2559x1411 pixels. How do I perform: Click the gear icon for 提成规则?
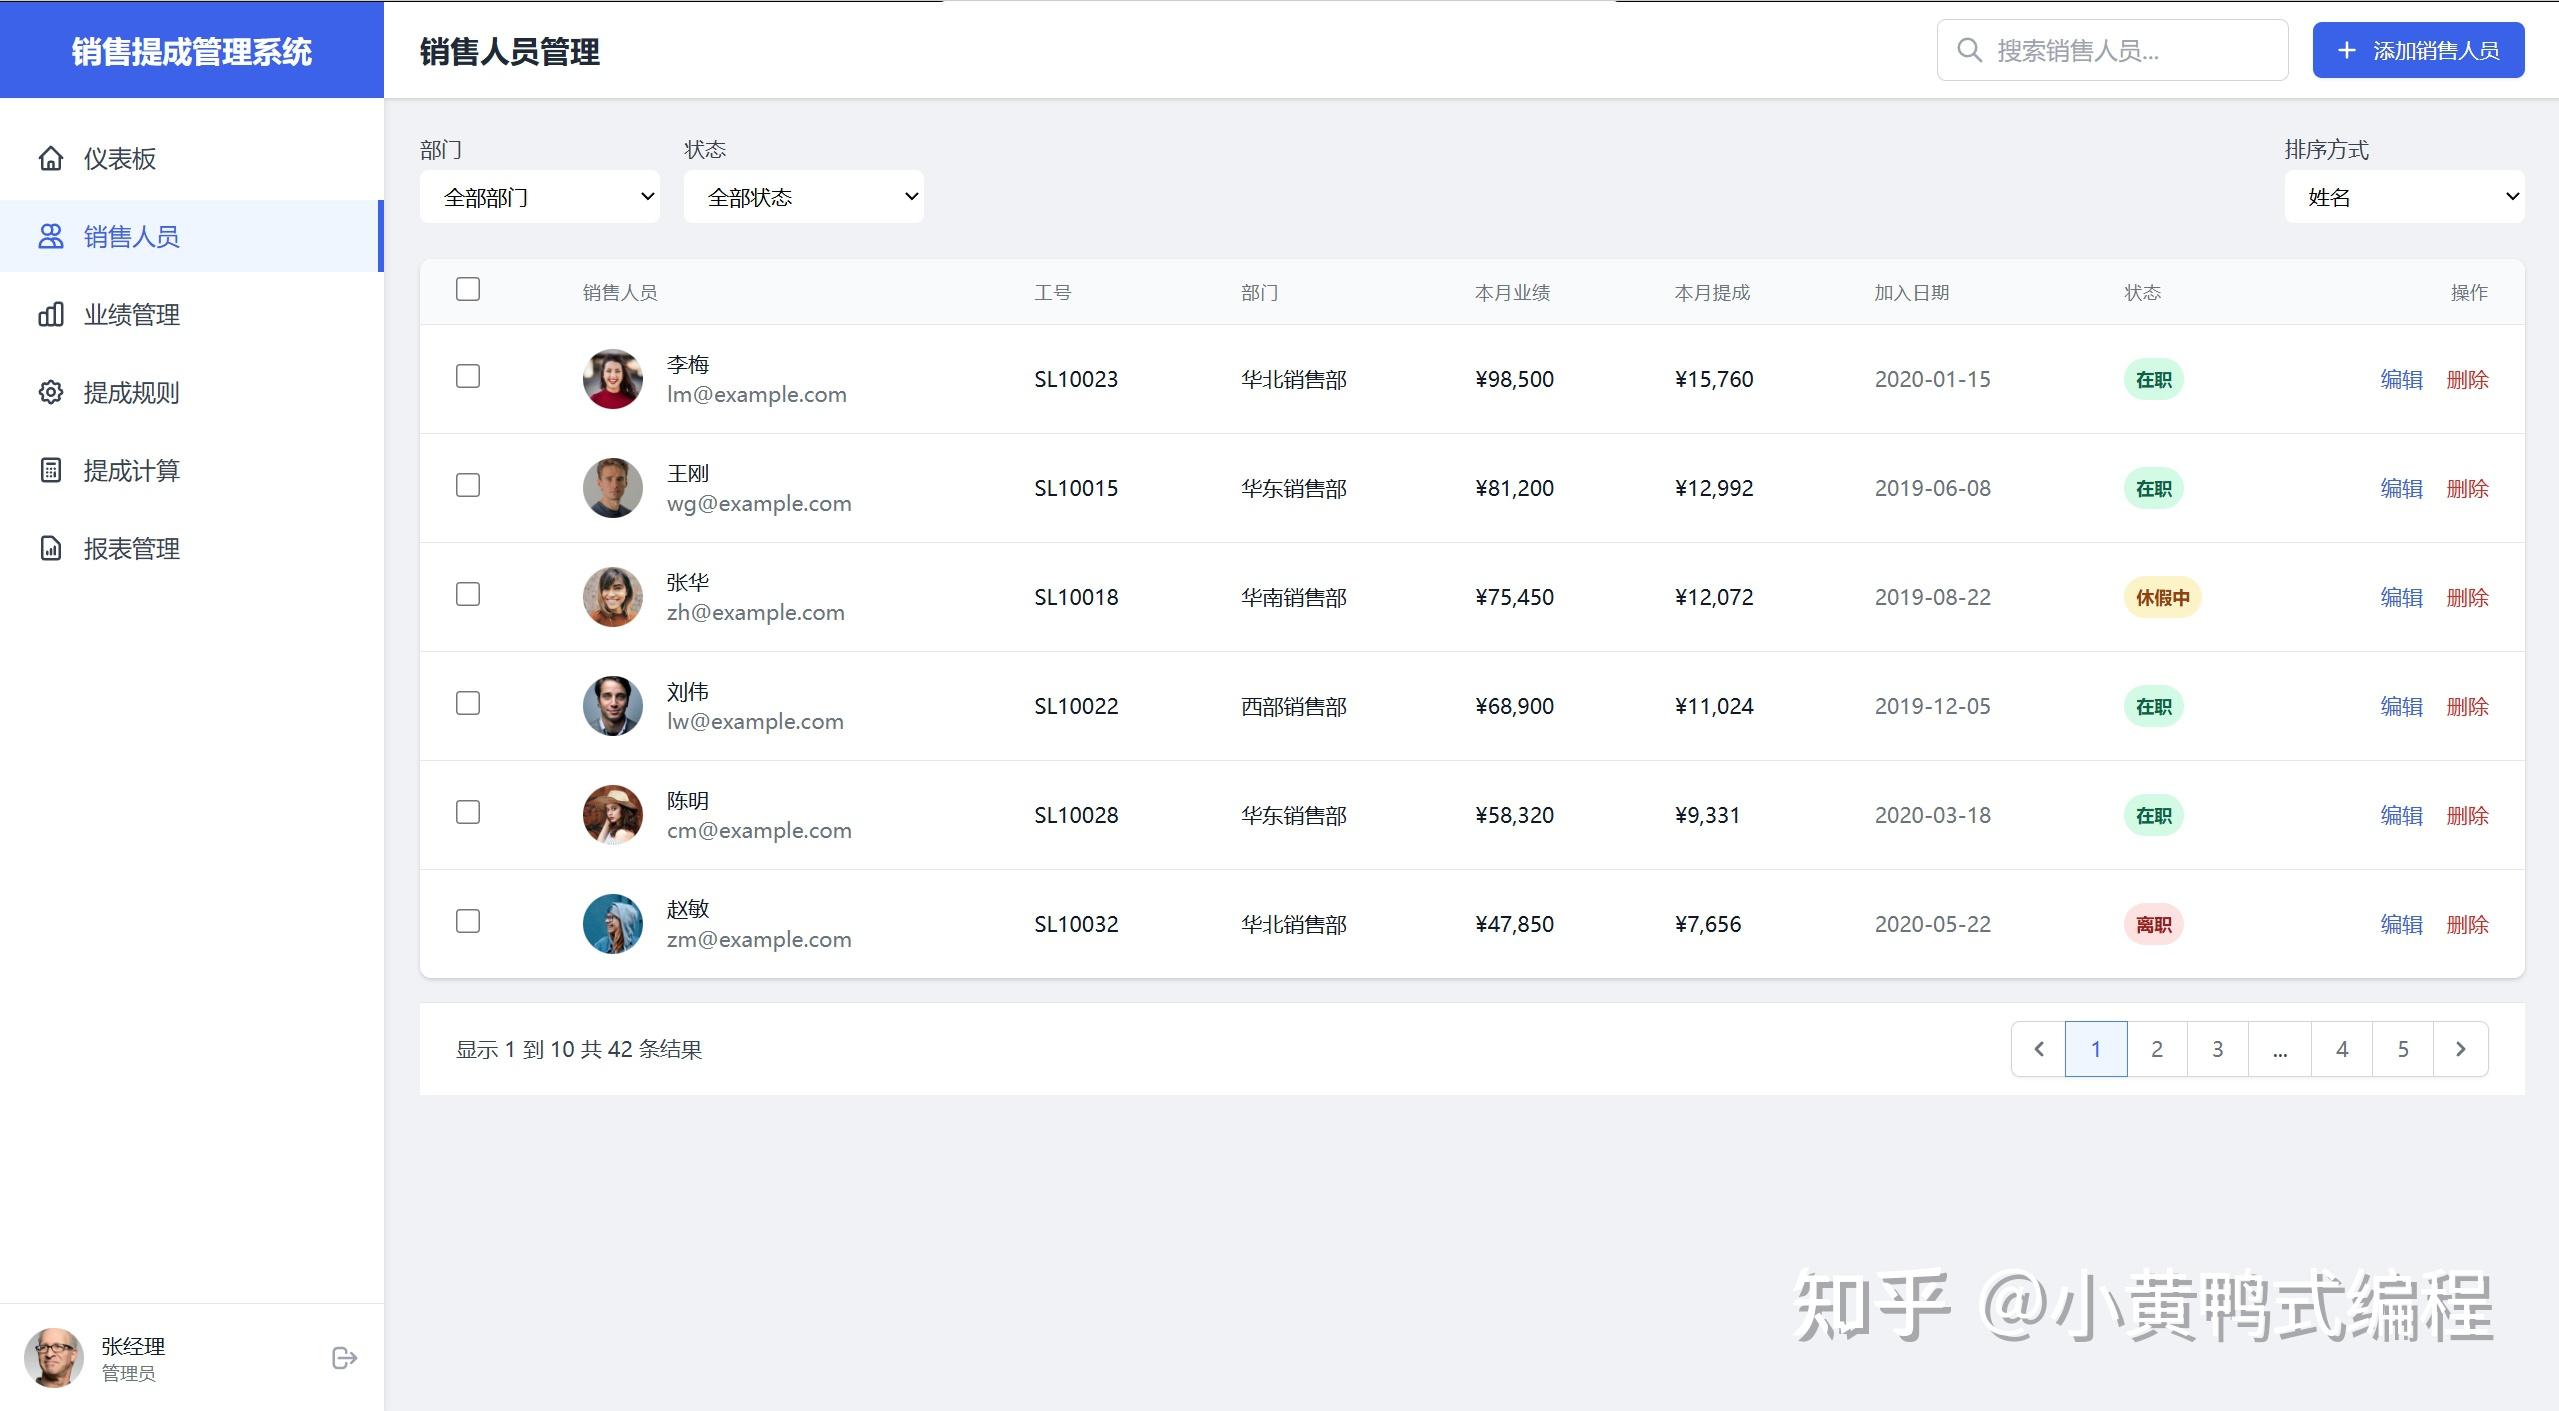point(51,392)
